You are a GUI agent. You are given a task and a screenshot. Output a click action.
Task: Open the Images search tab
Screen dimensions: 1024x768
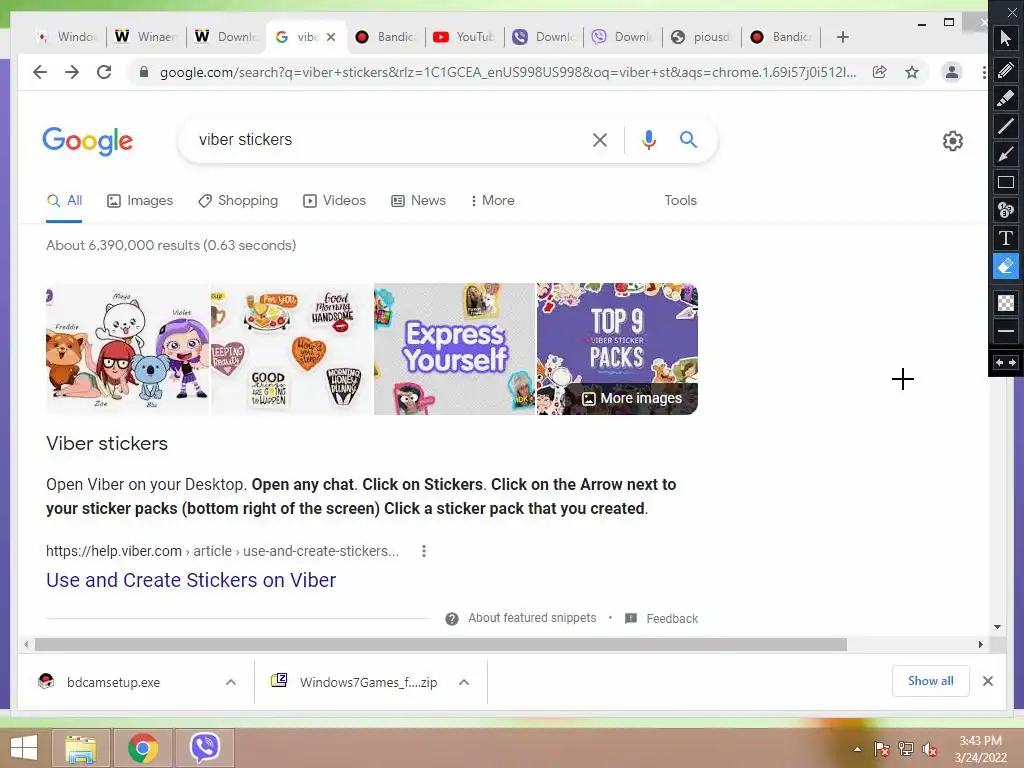click(140, 200)
